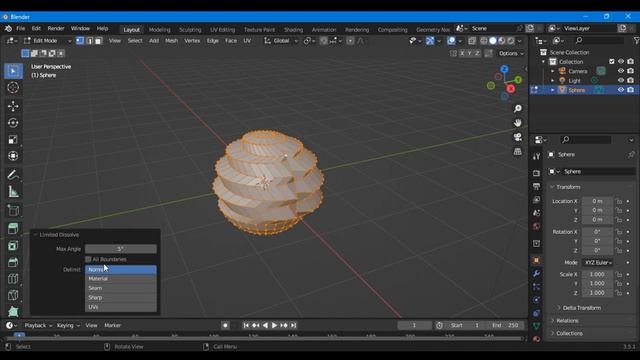
Task: Select the Loop Cut tool
Action: click(x=13, y=279)
